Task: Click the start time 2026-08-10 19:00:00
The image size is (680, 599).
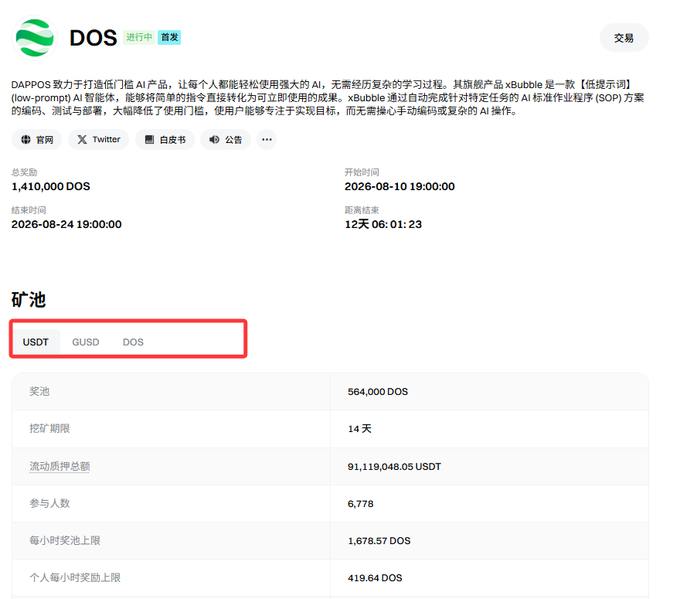Action: [399, 187]
